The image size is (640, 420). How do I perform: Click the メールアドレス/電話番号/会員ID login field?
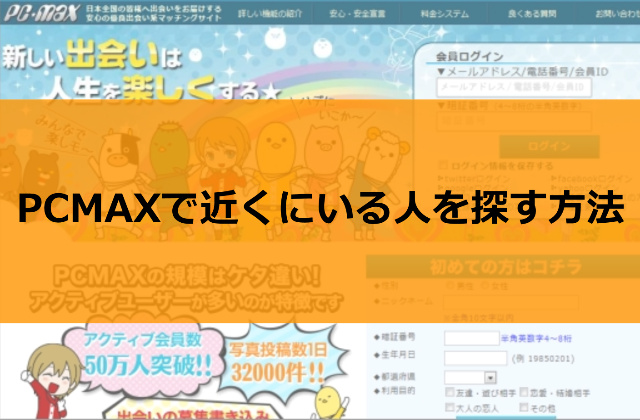[514, 87]
